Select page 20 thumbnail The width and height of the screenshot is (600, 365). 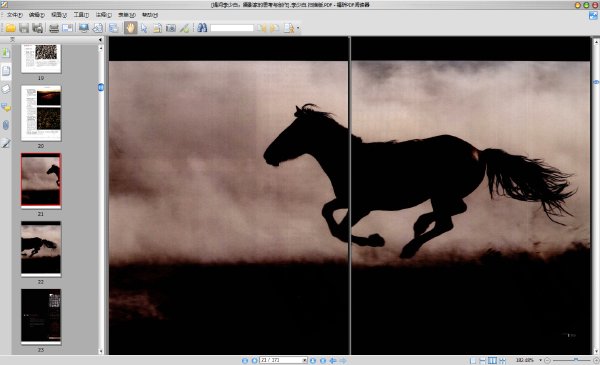[41, 113]
